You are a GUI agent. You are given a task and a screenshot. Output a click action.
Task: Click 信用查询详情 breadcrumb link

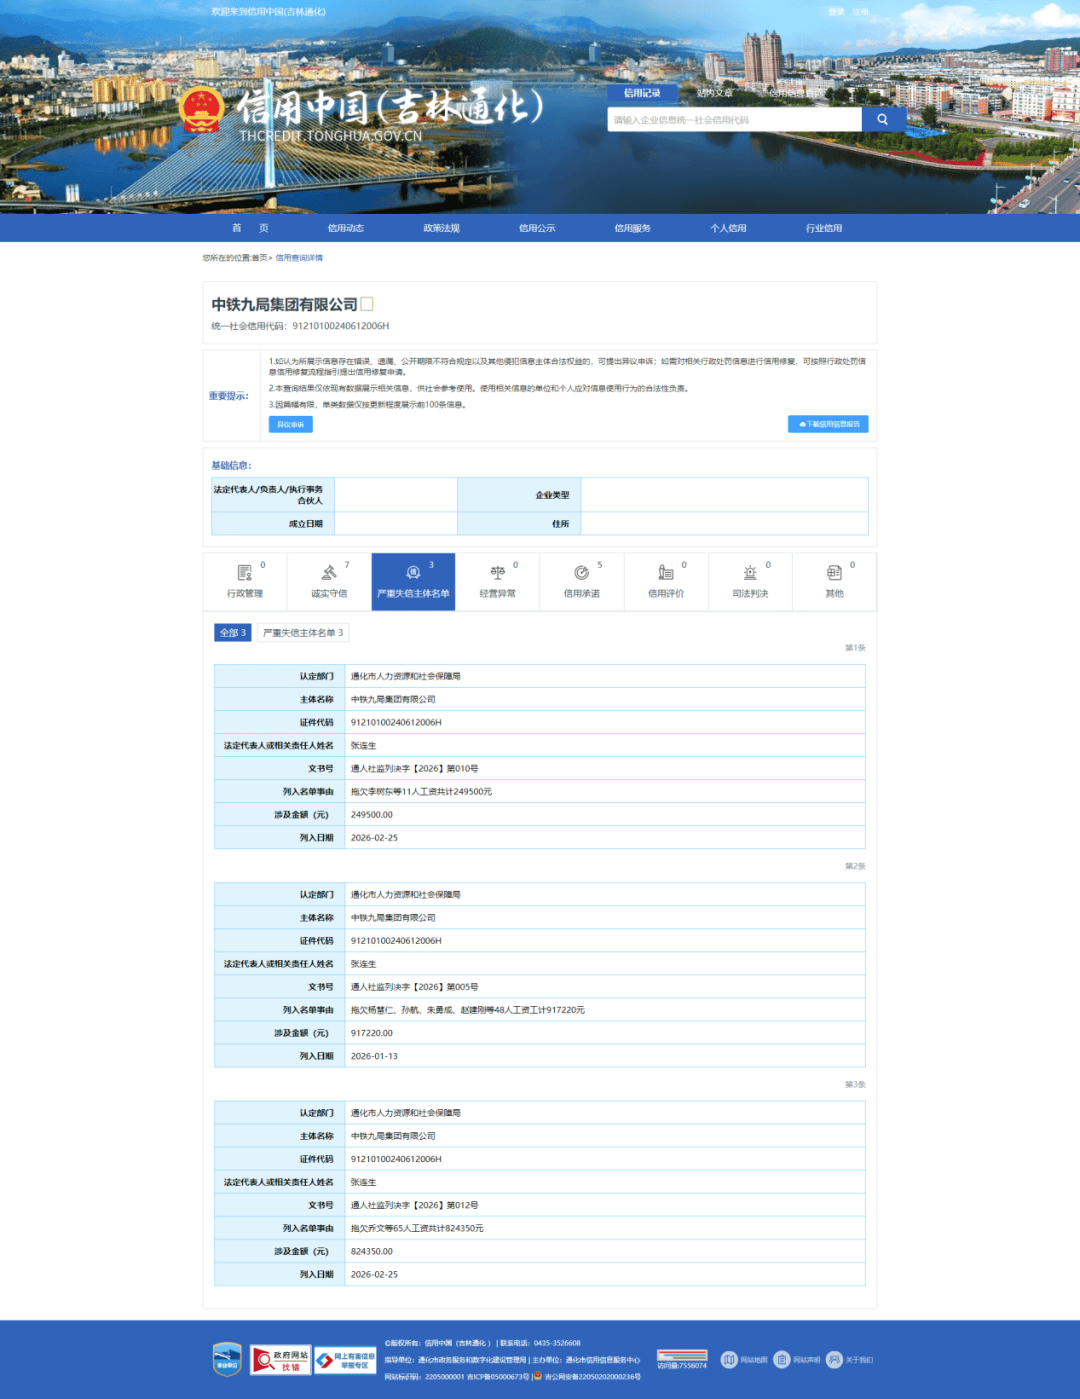click(299, 258)
